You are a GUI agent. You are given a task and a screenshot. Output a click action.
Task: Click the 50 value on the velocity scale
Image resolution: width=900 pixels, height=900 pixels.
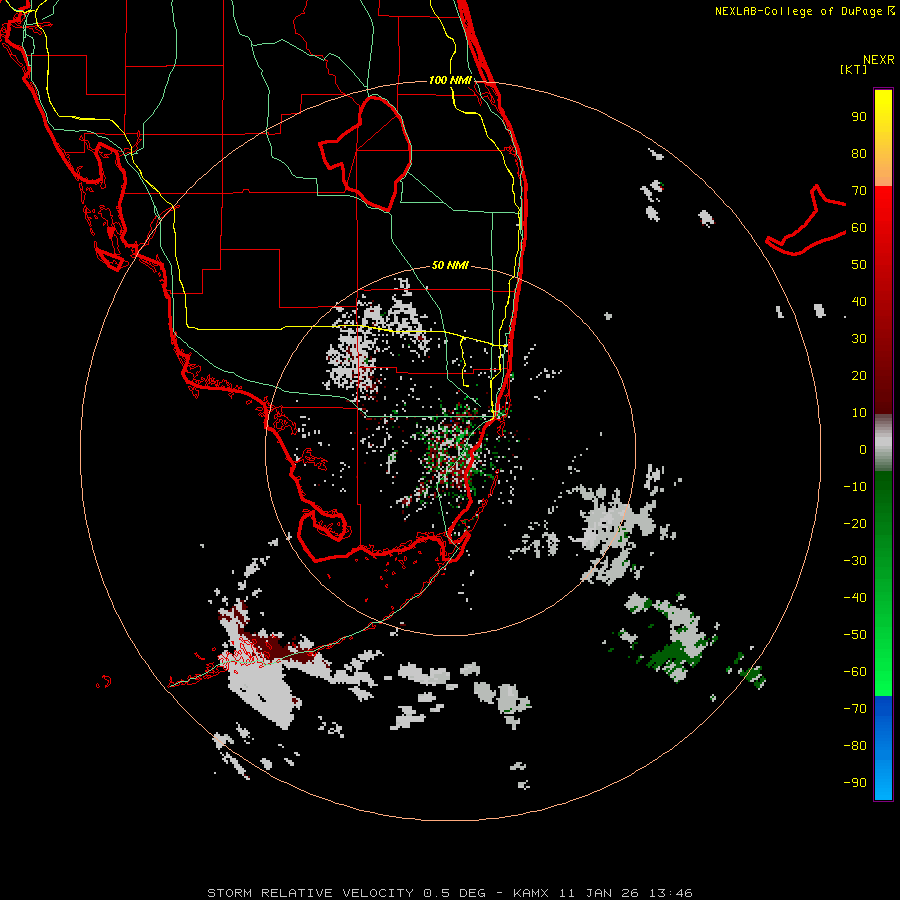click(x=859, y=265)
